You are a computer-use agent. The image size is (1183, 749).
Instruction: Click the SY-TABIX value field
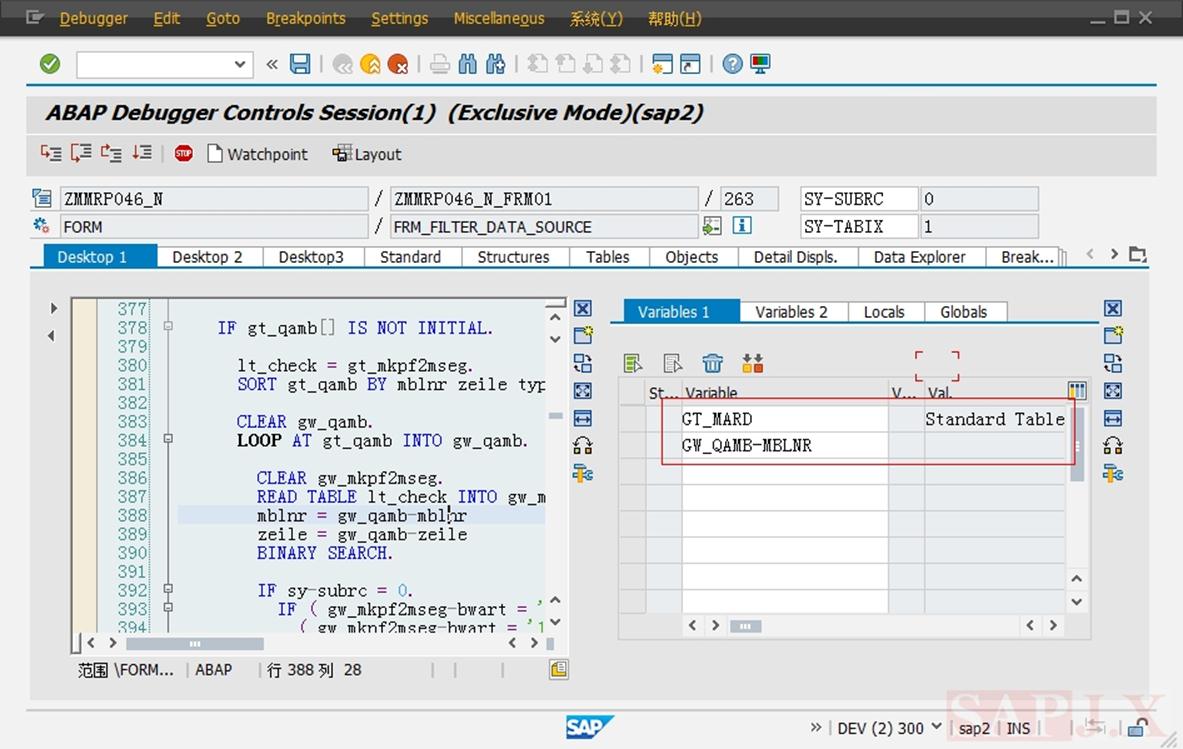pos(979,226)
